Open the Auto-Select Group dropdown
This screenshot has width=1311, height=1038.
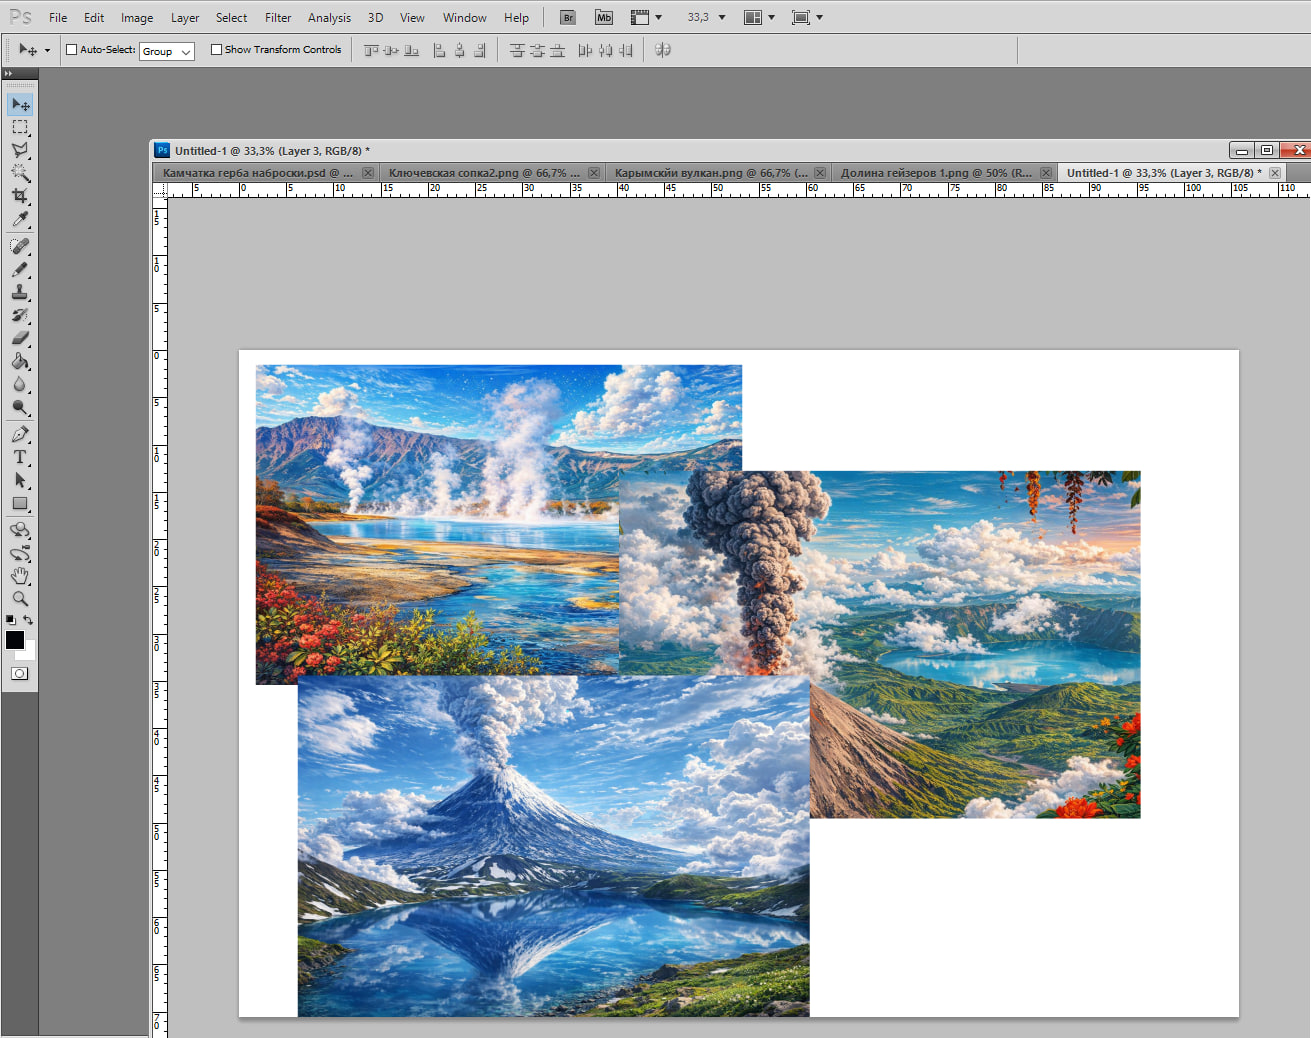pyautogui.click(x=166, y=51)
